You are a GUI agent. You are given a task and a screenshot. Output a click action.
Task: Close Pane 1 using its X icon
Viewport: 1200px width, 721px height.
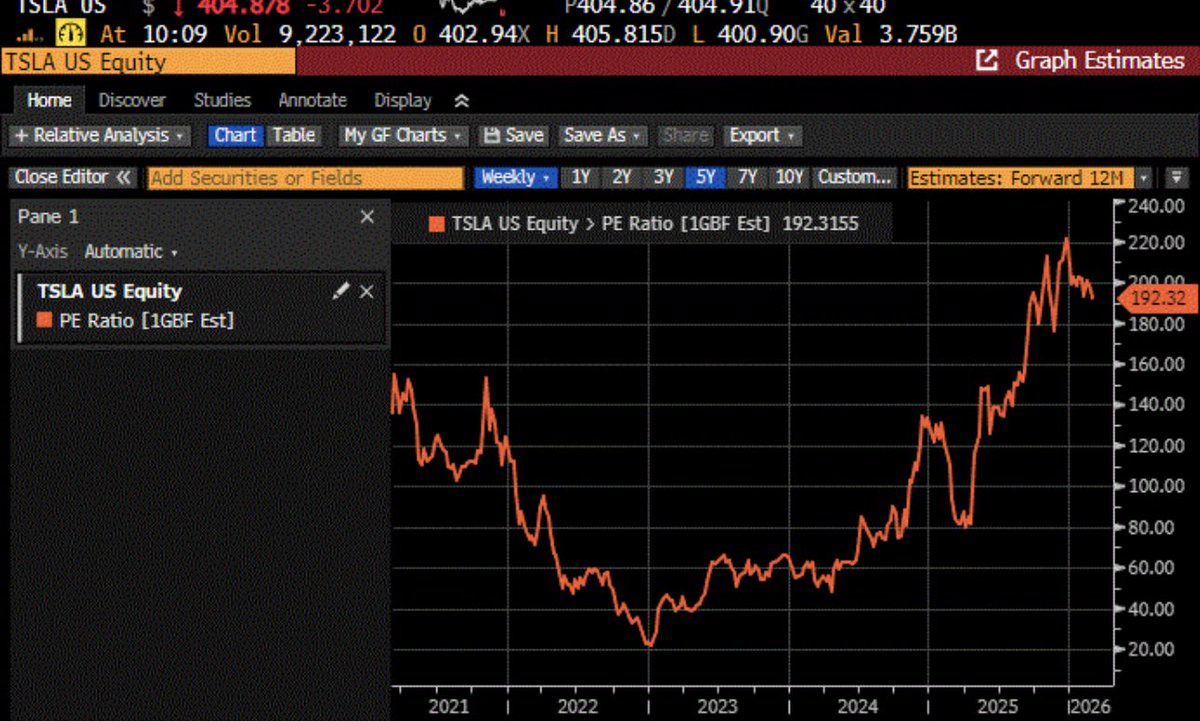pyautogui.click(x=367, y=217)
